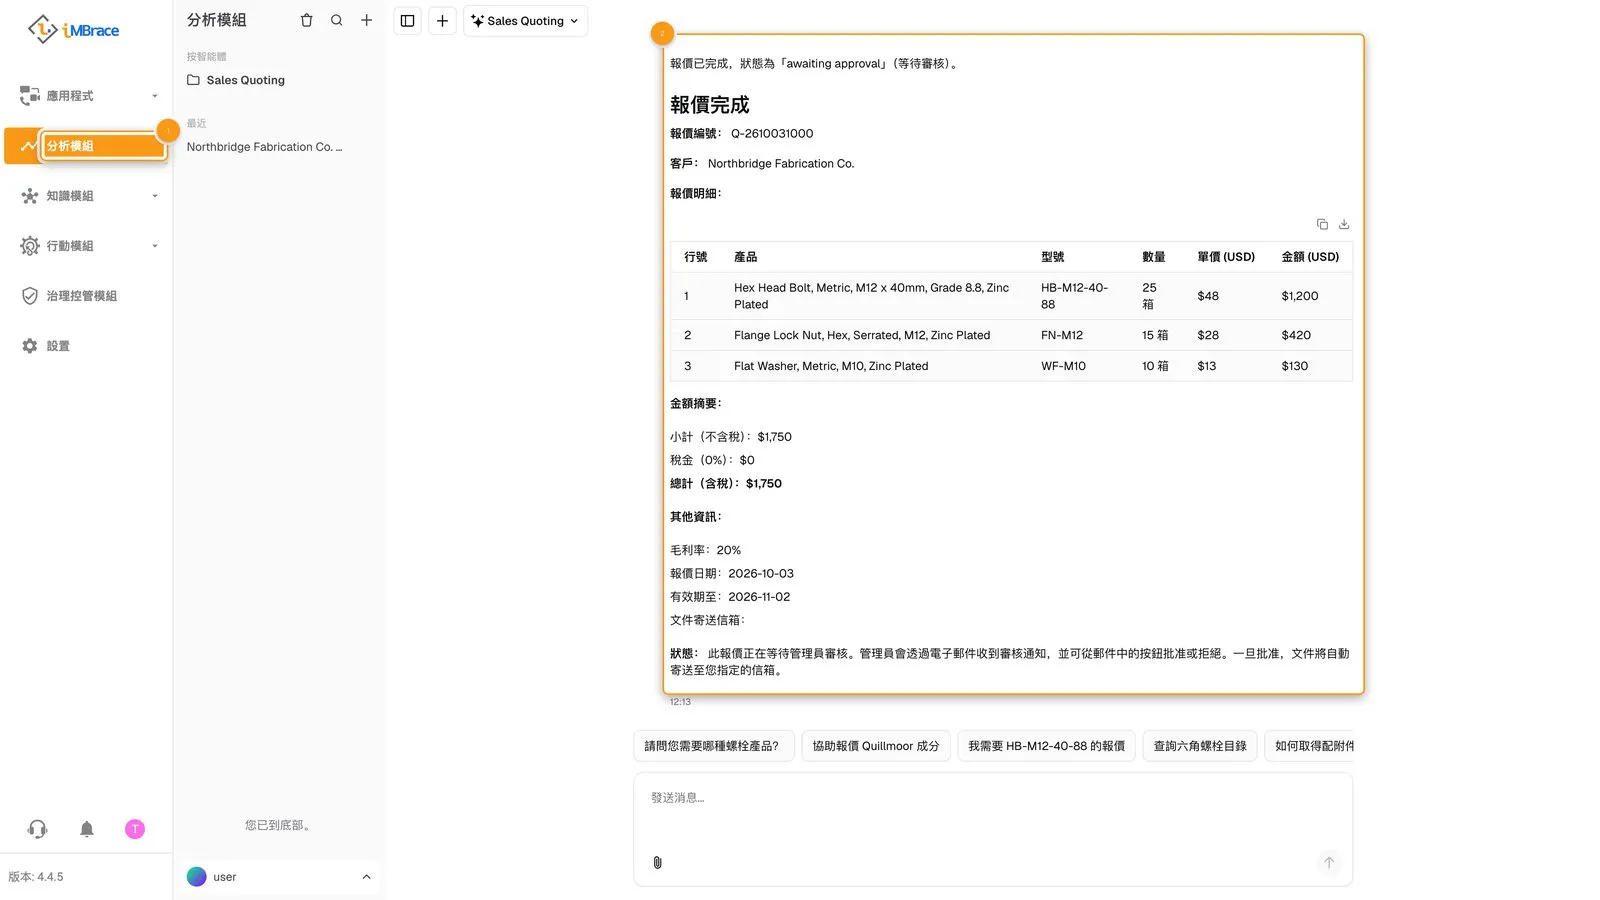Click suggestion 協助報價 Quillmoor 成分
The width and height of the screenshot is (1600, 900).
875,746
